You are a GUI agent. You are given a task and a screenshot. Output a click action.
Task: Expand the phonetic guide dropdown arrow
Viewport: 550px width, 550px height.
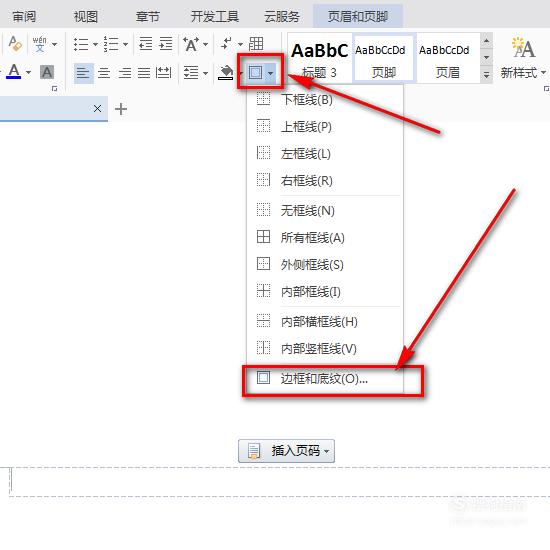coord(54,44)
